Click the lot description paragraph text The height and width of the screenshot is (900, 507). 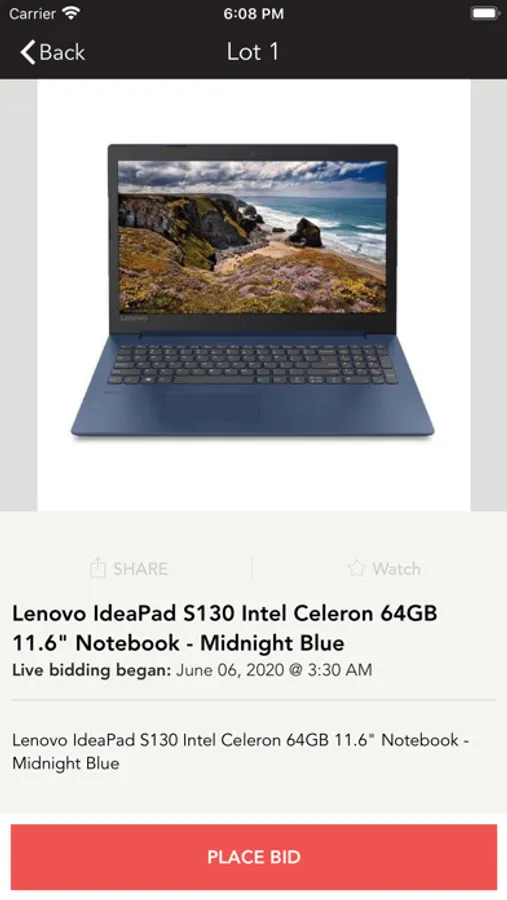241,751
